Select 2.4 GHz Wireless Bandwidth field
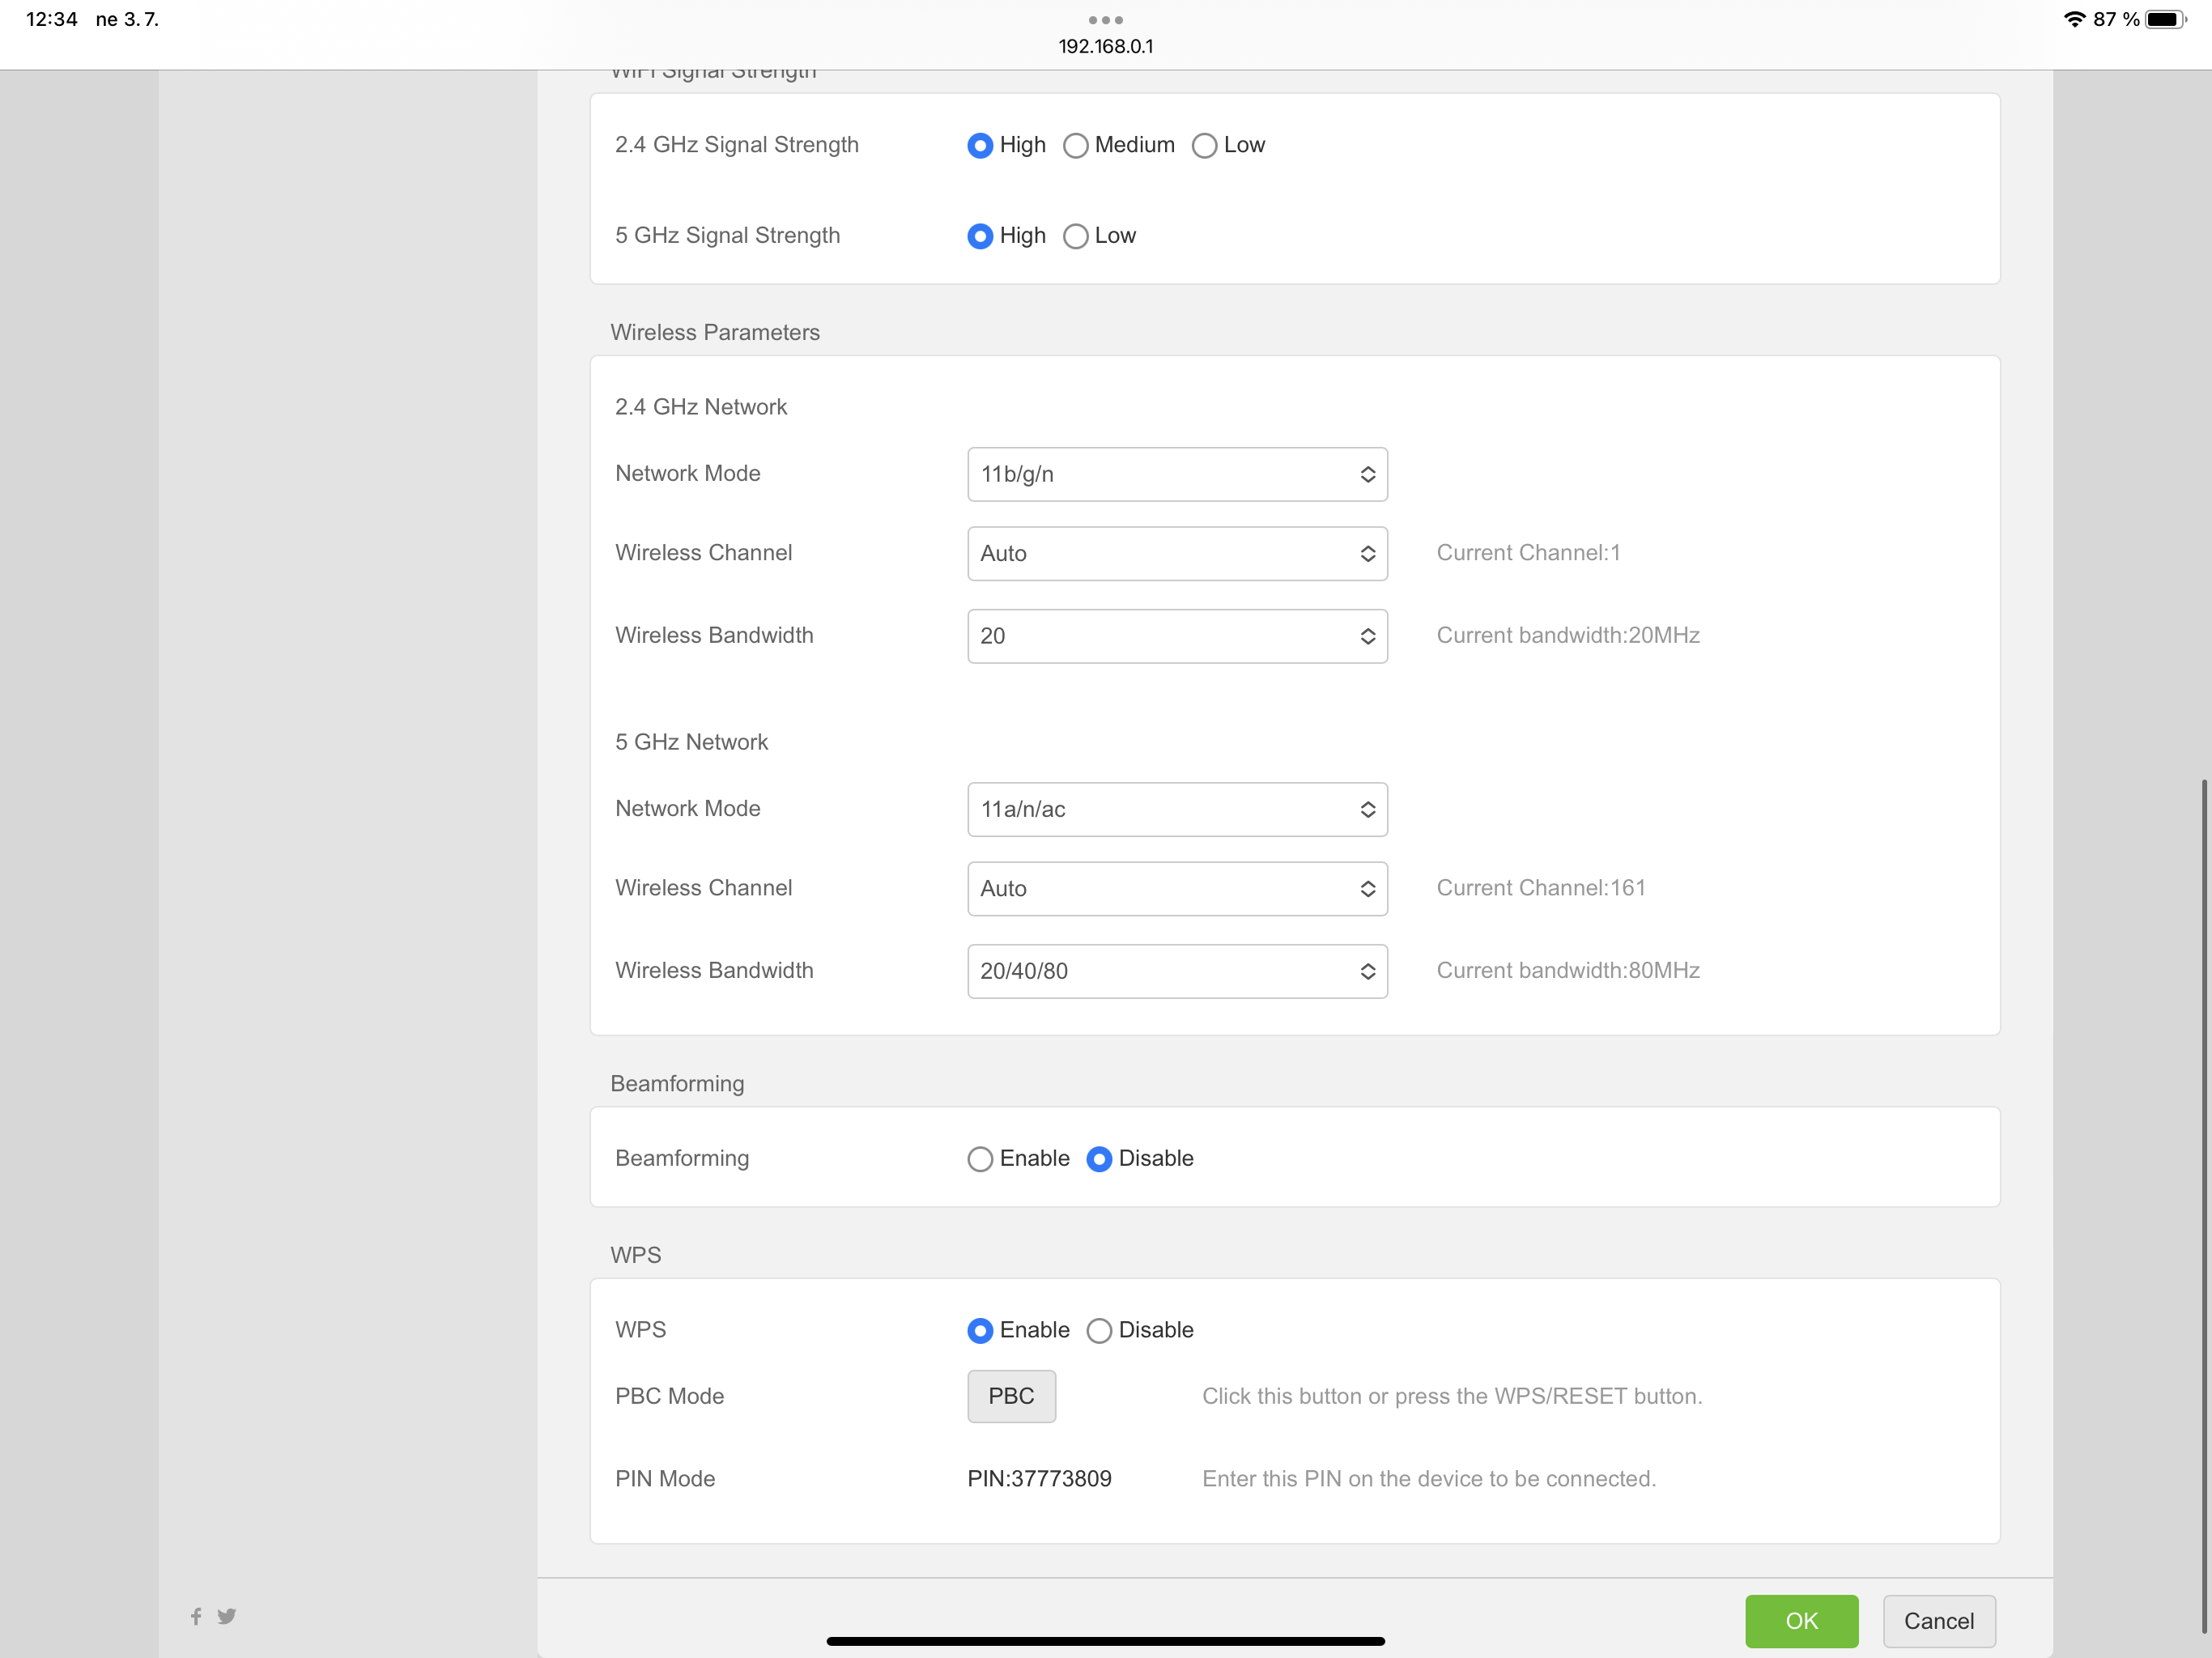The height and width of the screenshot is (1658, 2212). pyautogui.click(x=1177, y=636)
